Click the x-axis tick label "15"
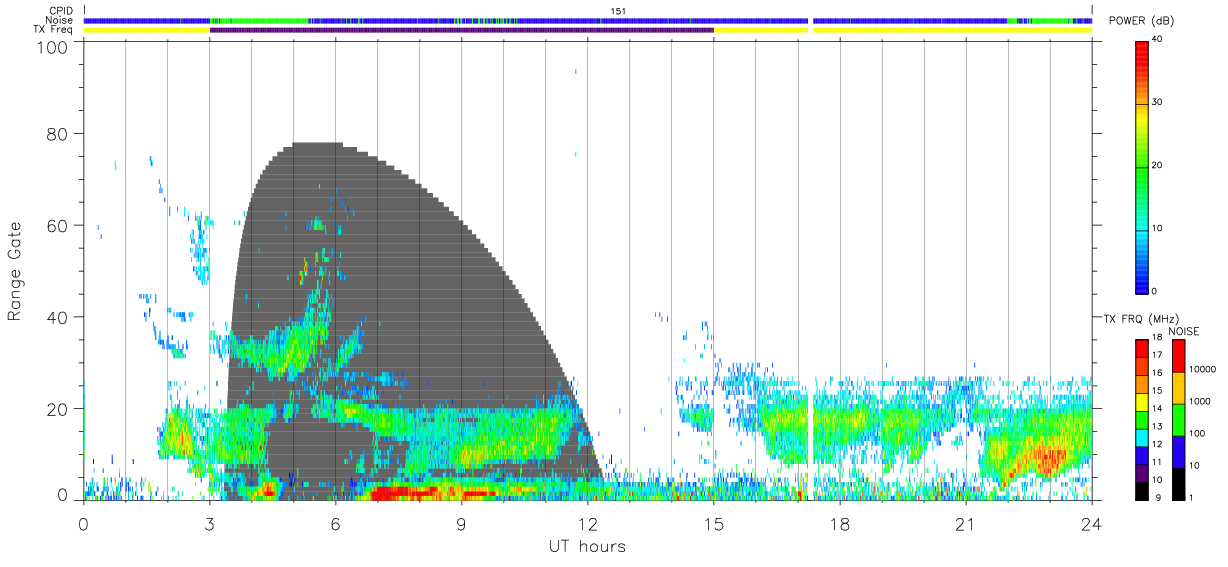 tap(713, 524)
